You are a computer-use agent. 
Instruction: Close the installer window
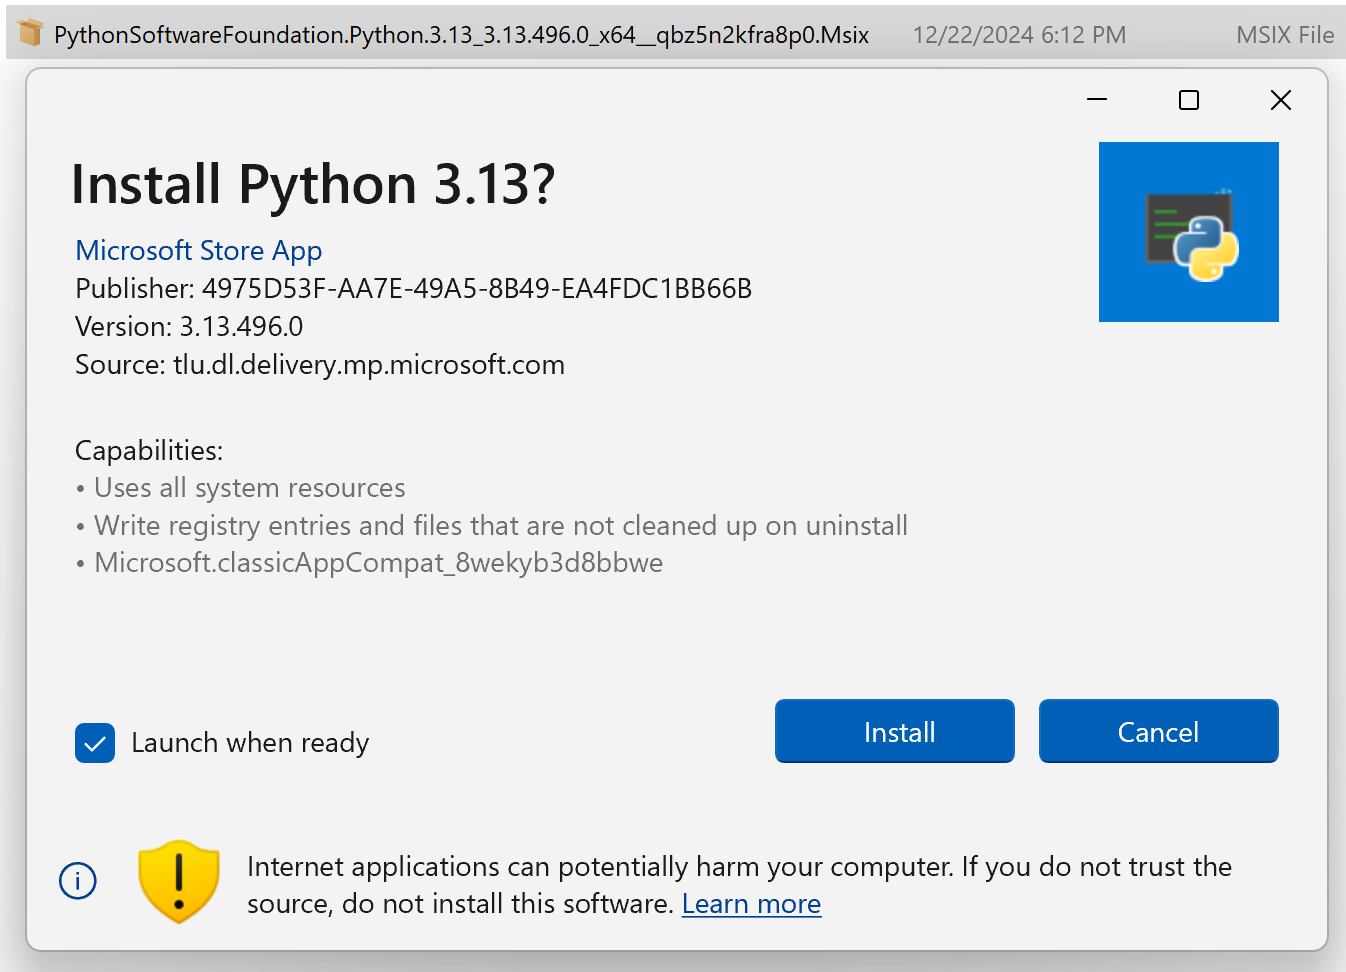(1281, 100)
